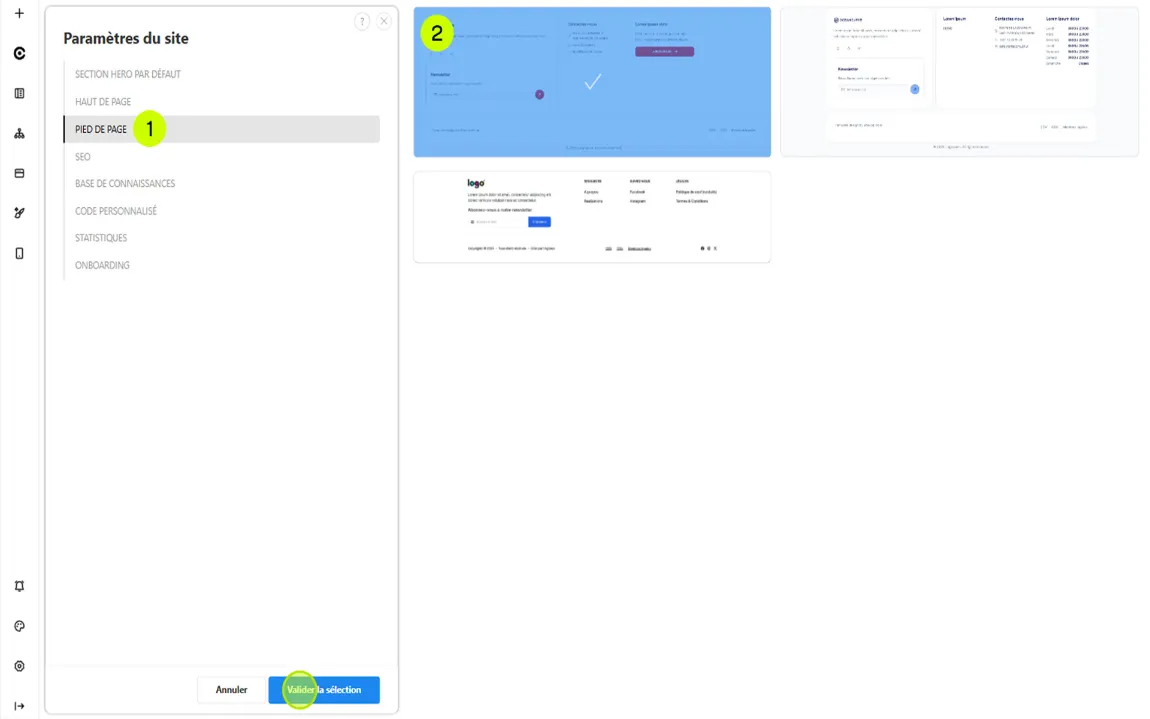Choose the white footer template with logo
This screenshot has height=719, width=1150.
click(592, 217)
